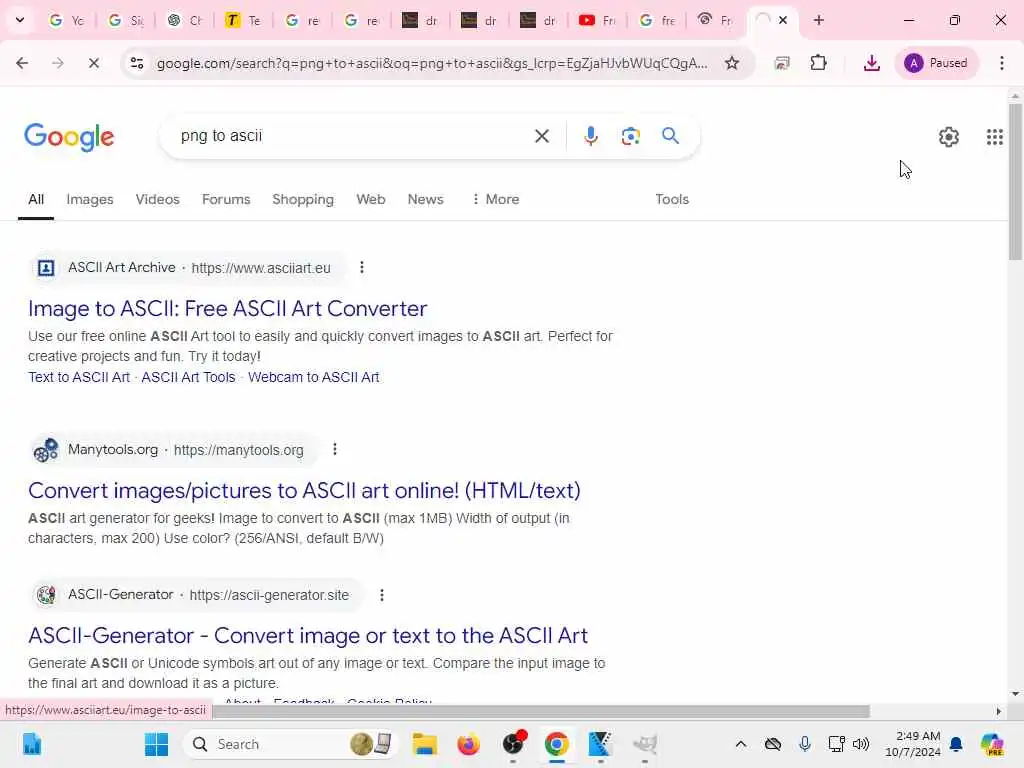Click the taskbar Search box

coord(291,744)
